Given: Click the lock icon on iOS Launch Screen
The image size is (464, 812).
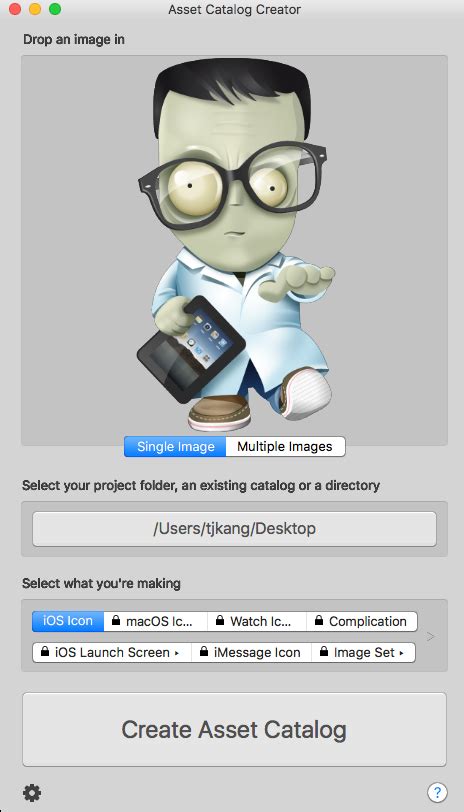Looking at the screenshot, I should click(45, 652).
